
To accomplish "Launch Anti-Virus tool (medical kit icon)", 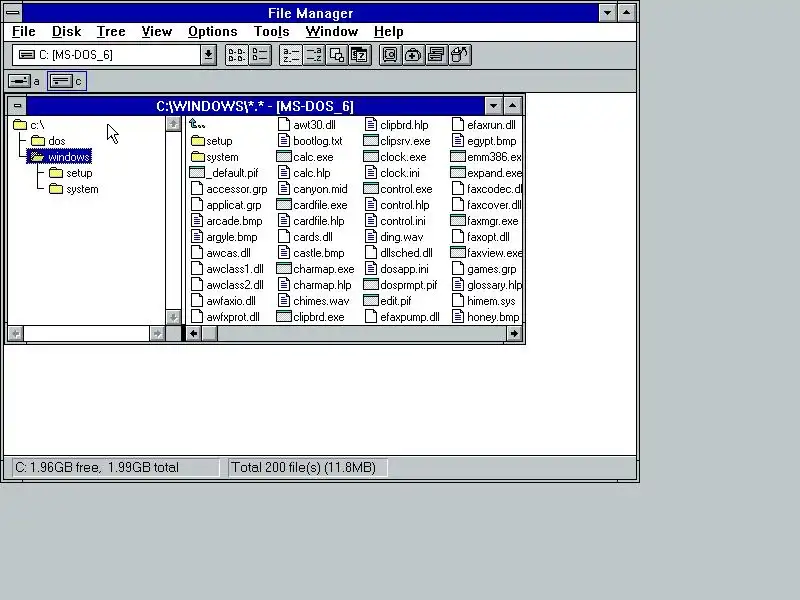I will pos(413,55).
